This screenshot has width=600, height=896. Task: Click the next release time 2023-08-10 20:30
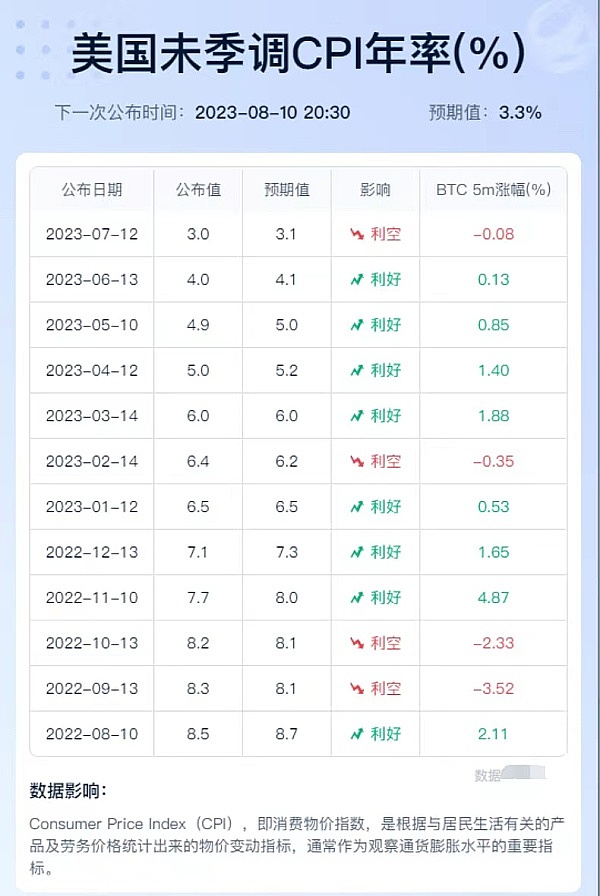tap(273, 113)
